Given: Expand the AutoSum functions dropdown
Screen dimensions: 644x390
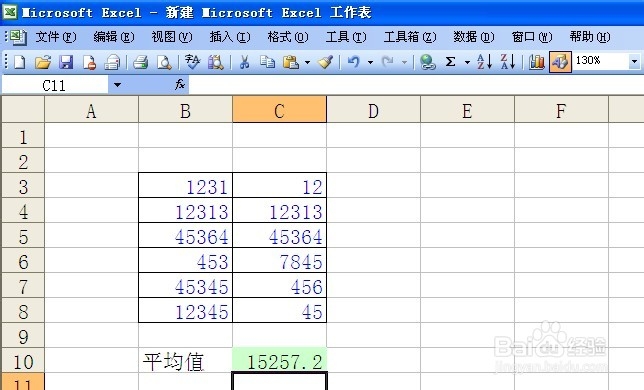Looking at the screenshot, I should point(467,62).
